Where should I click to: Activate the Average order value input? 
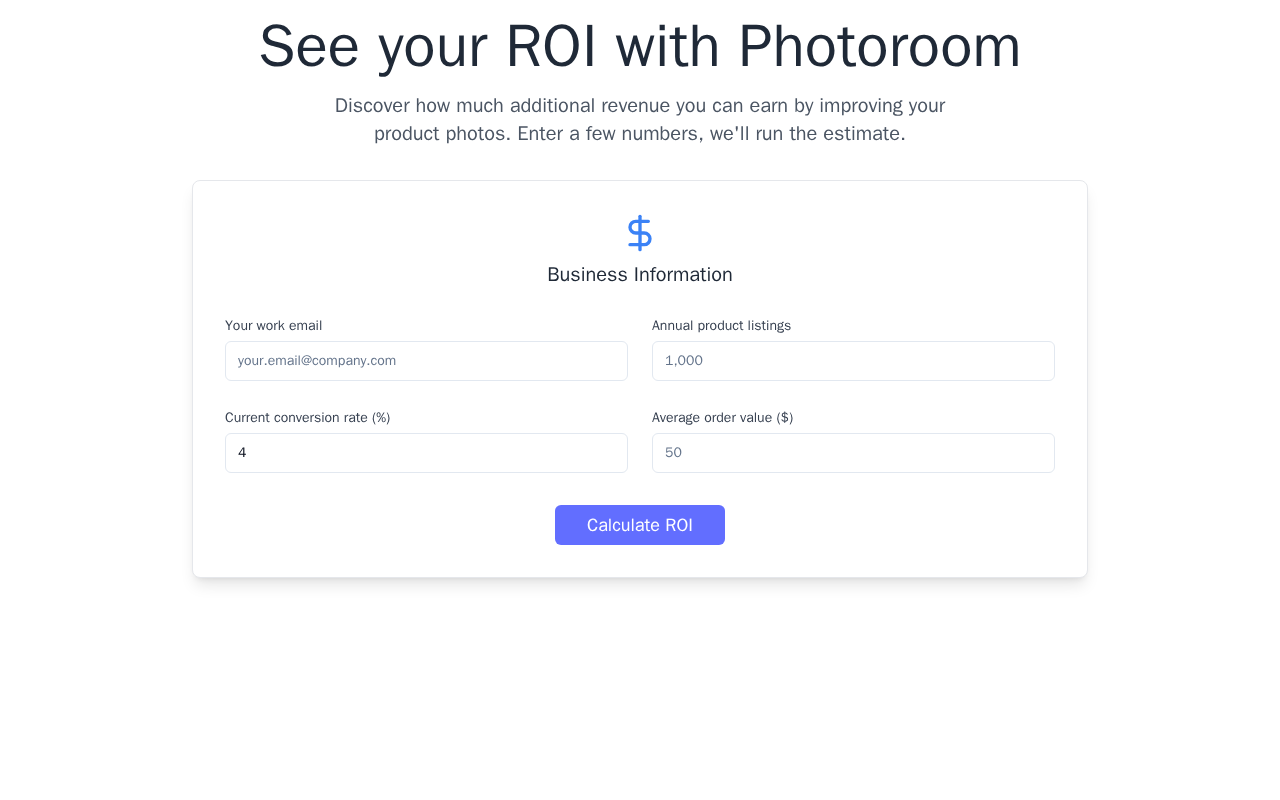pos(853,453)
